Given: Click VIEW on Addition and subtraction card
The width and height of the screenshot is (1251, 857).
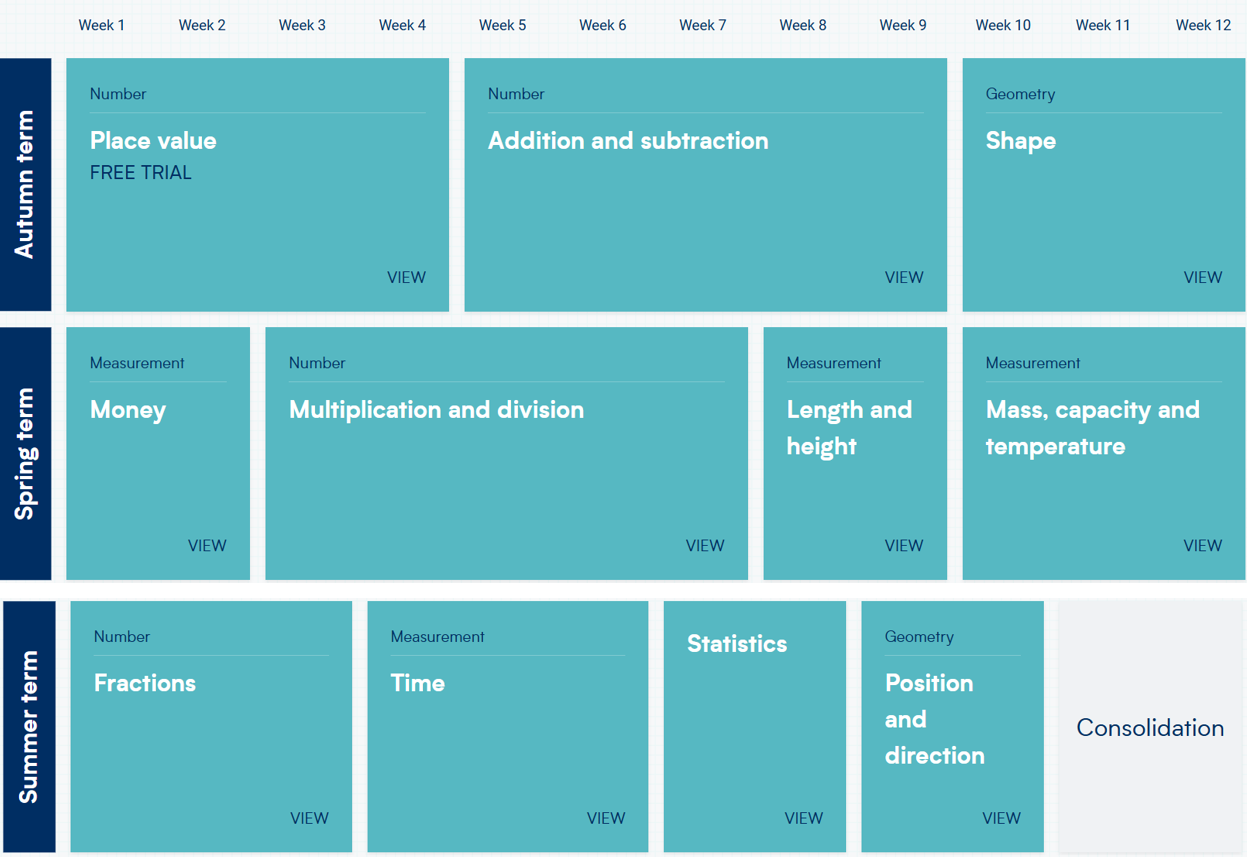Looking at the screenshot, I should click(x=904, y=278).
